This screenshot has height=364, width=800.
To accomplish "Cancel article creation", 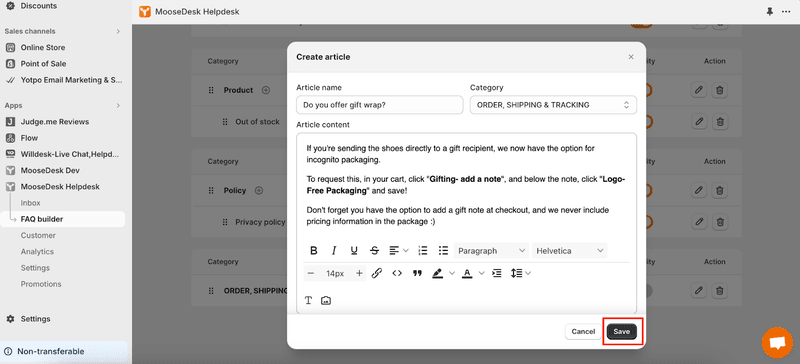I will tap(583, 331).
